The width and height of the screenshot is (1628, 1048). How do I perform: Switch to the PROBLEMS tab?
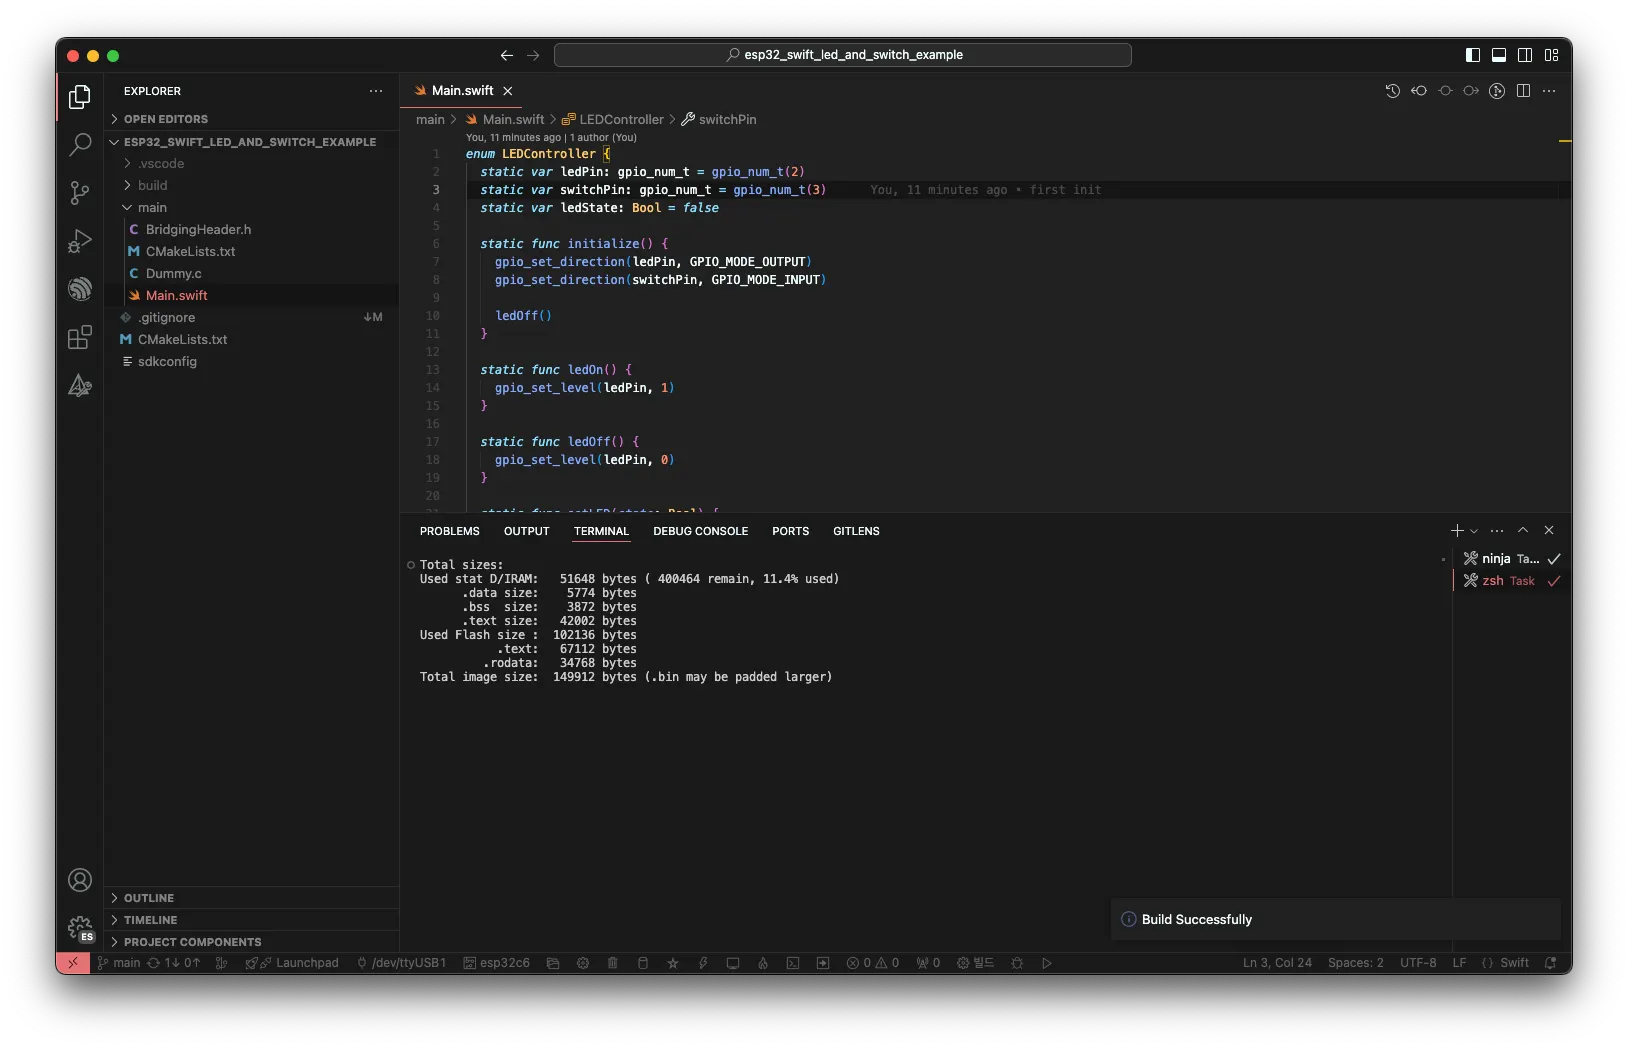449,531
